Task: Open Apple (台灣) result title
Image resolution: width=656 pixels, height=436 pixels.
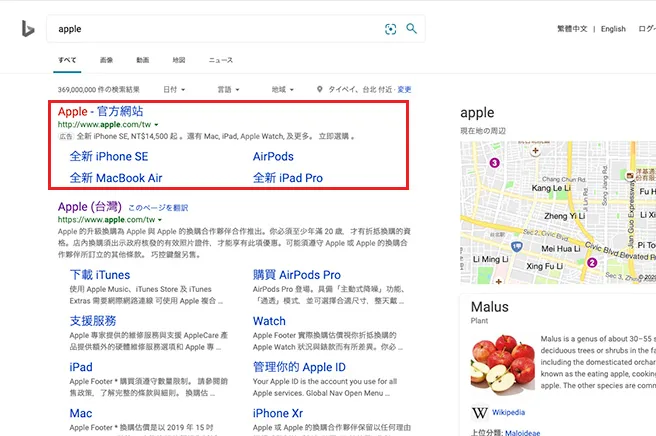Action: [x=90, y=207]
